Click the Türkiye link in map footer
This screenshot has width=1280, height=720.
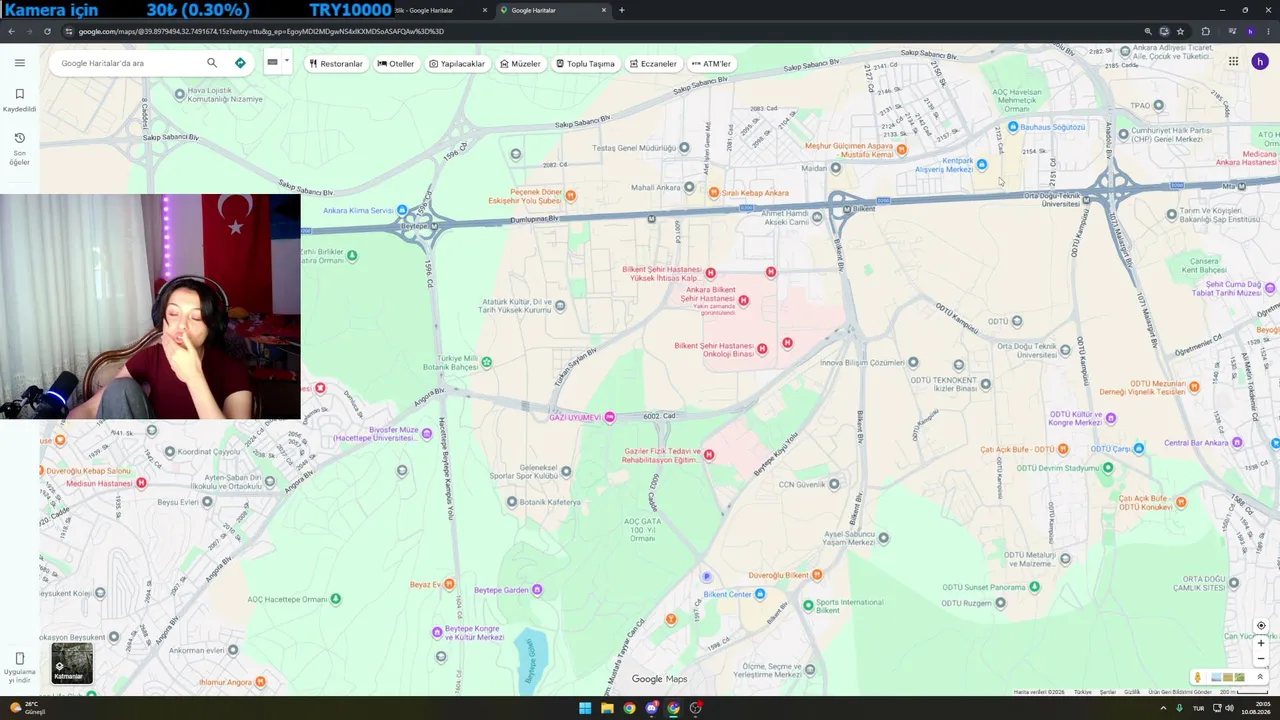click(x=1083, y=692)
